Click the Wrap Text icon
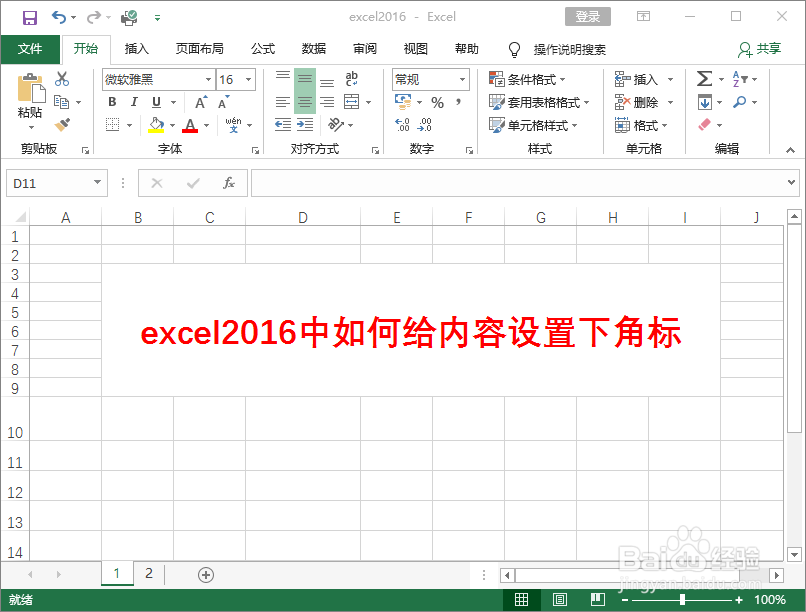806x612 pixels. tap(352, 79)
